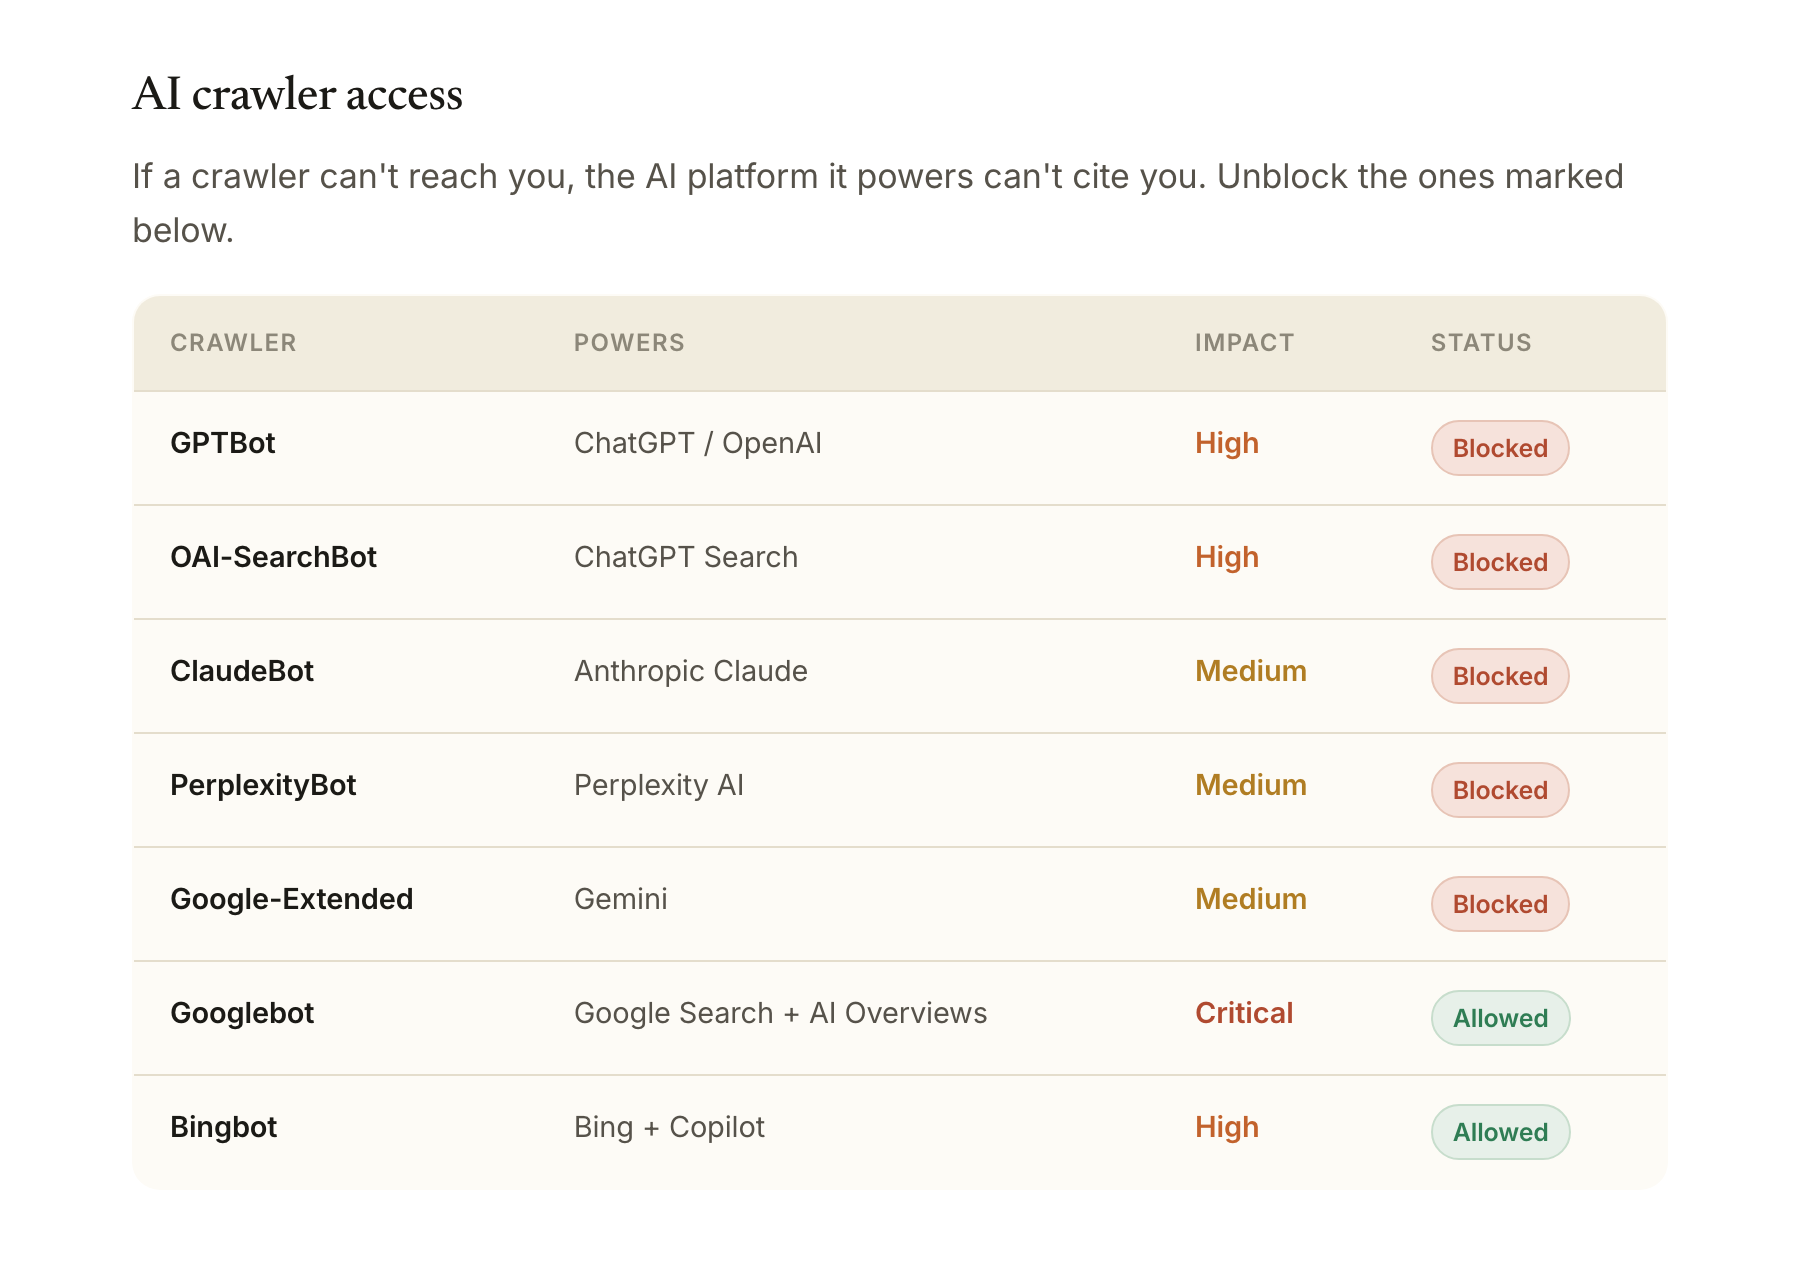Click the Gemini cell
The width and height of the screenshot is (1800, 1280).
[x=621, y=899]
